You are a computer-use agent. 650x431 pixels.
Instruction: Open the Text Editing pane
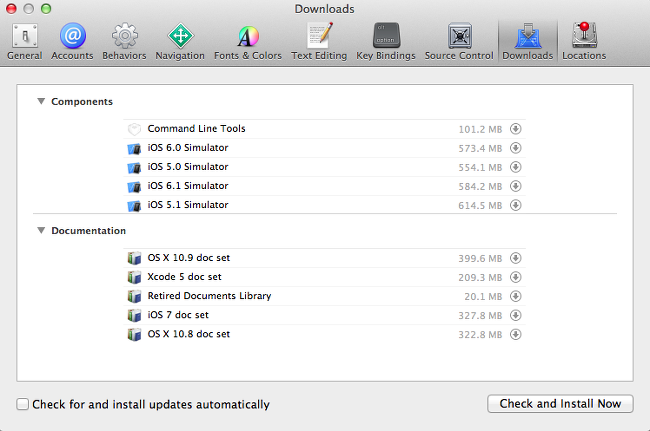pyautogui.click(x=319, y=42)
